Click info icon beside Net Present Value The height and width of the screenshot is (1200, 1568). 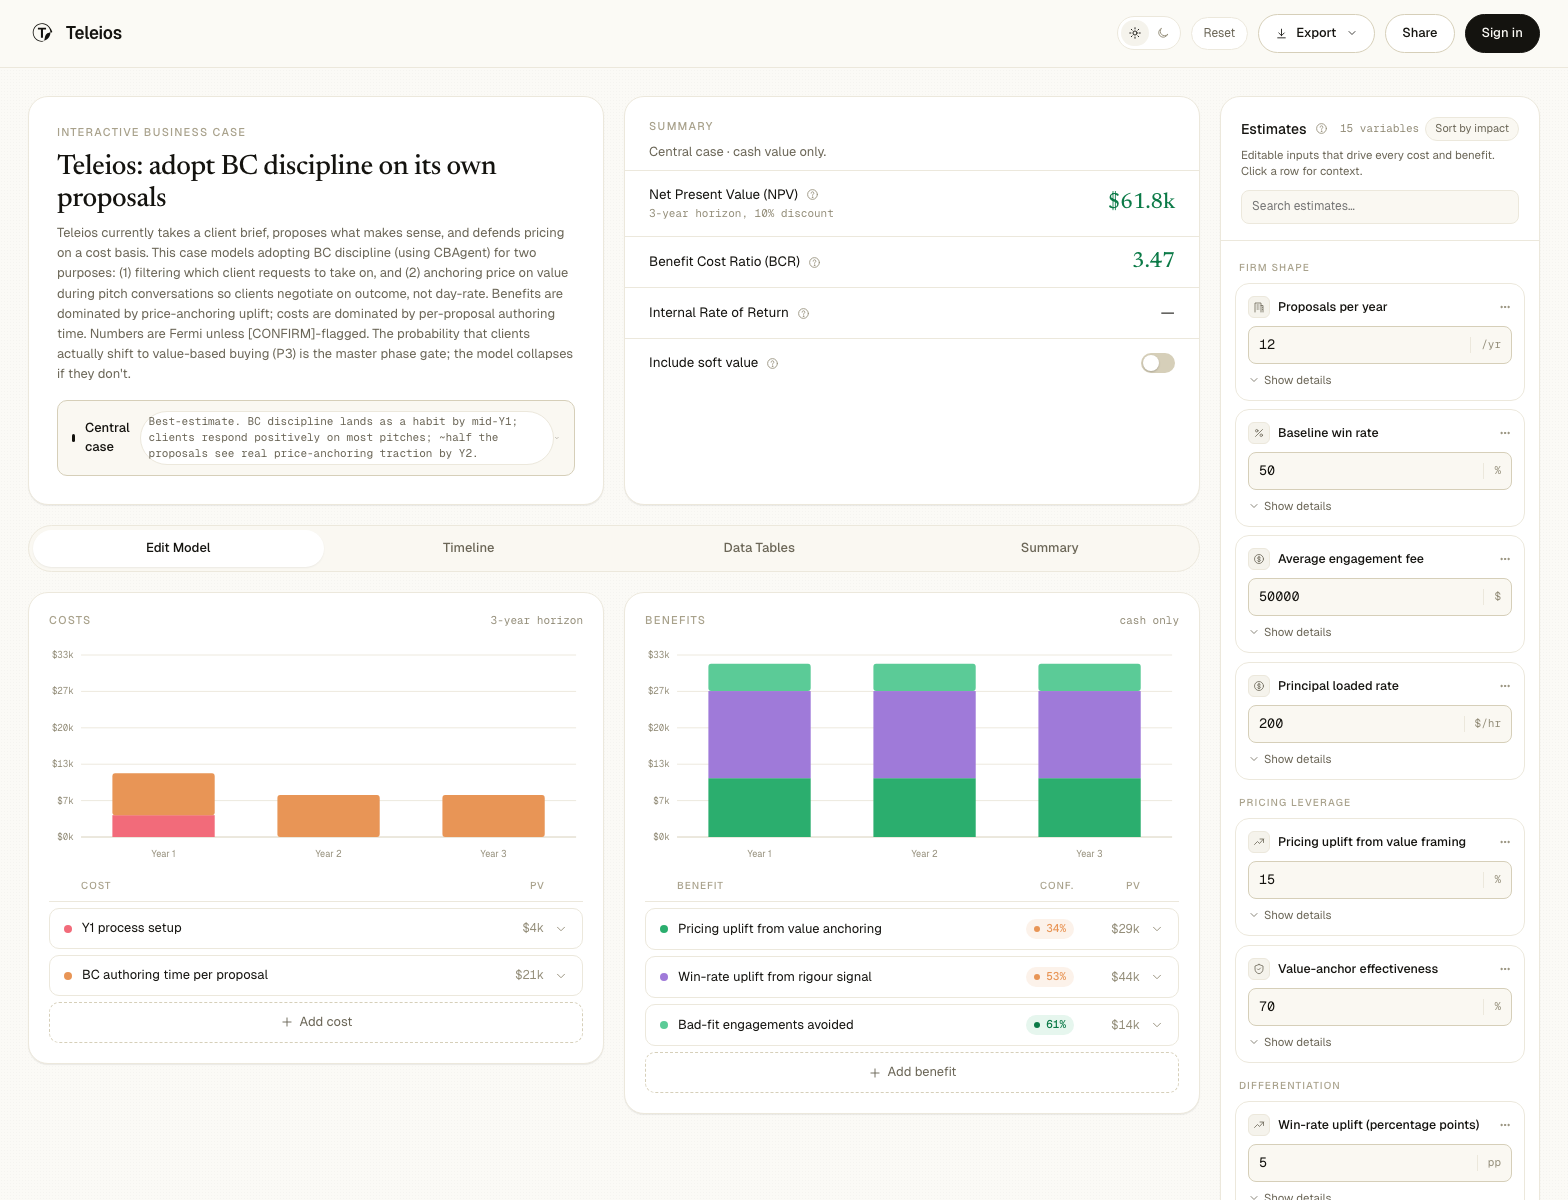(813, 195)
